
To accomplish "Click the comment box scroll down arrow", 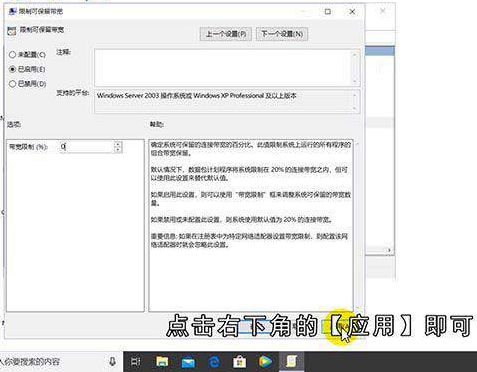I will click(355, 81).
